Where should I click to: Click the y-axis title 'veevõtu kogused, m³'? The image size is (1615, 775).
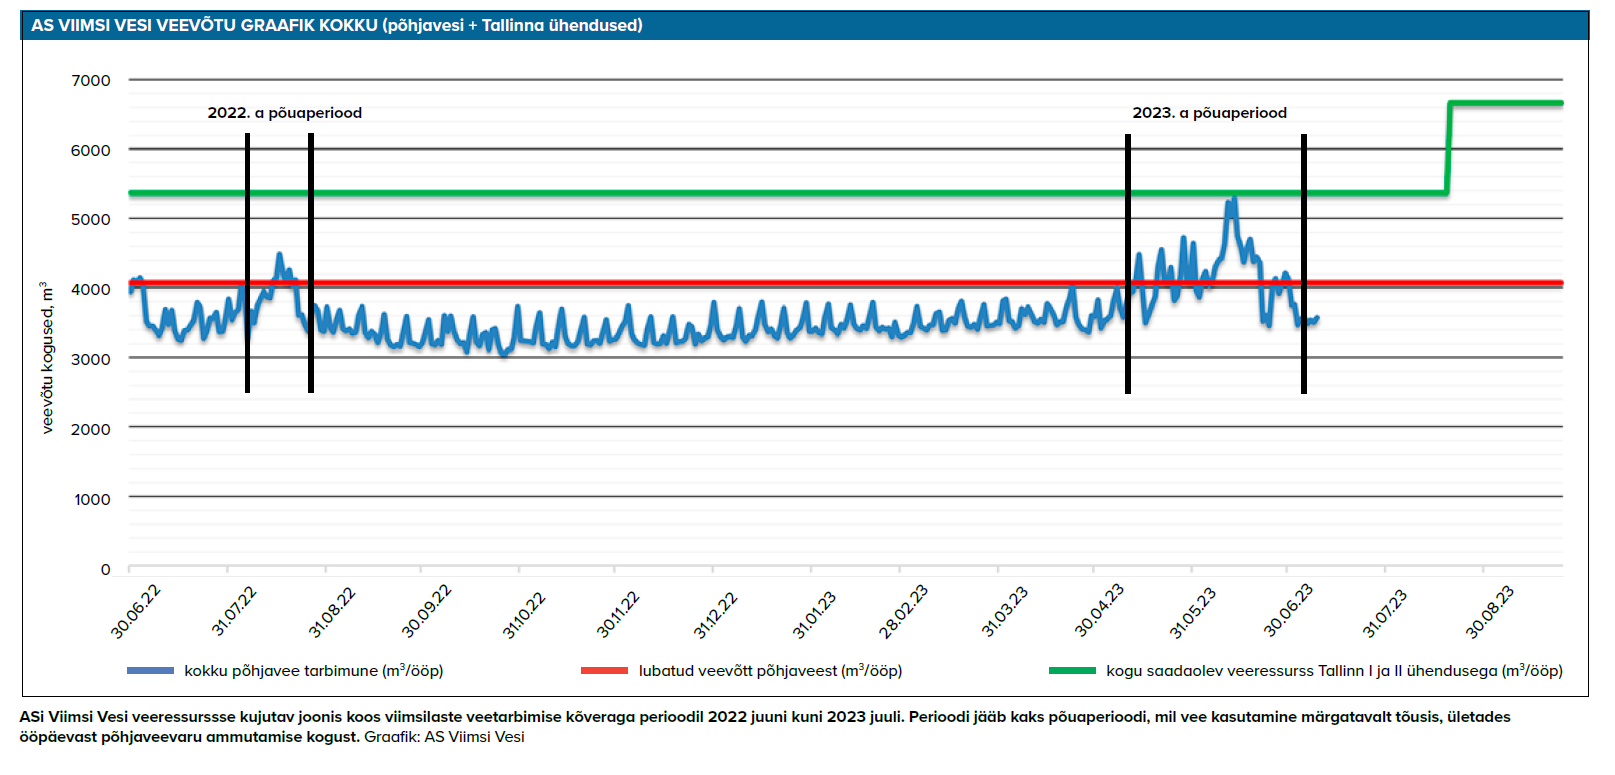pos(47,357)
